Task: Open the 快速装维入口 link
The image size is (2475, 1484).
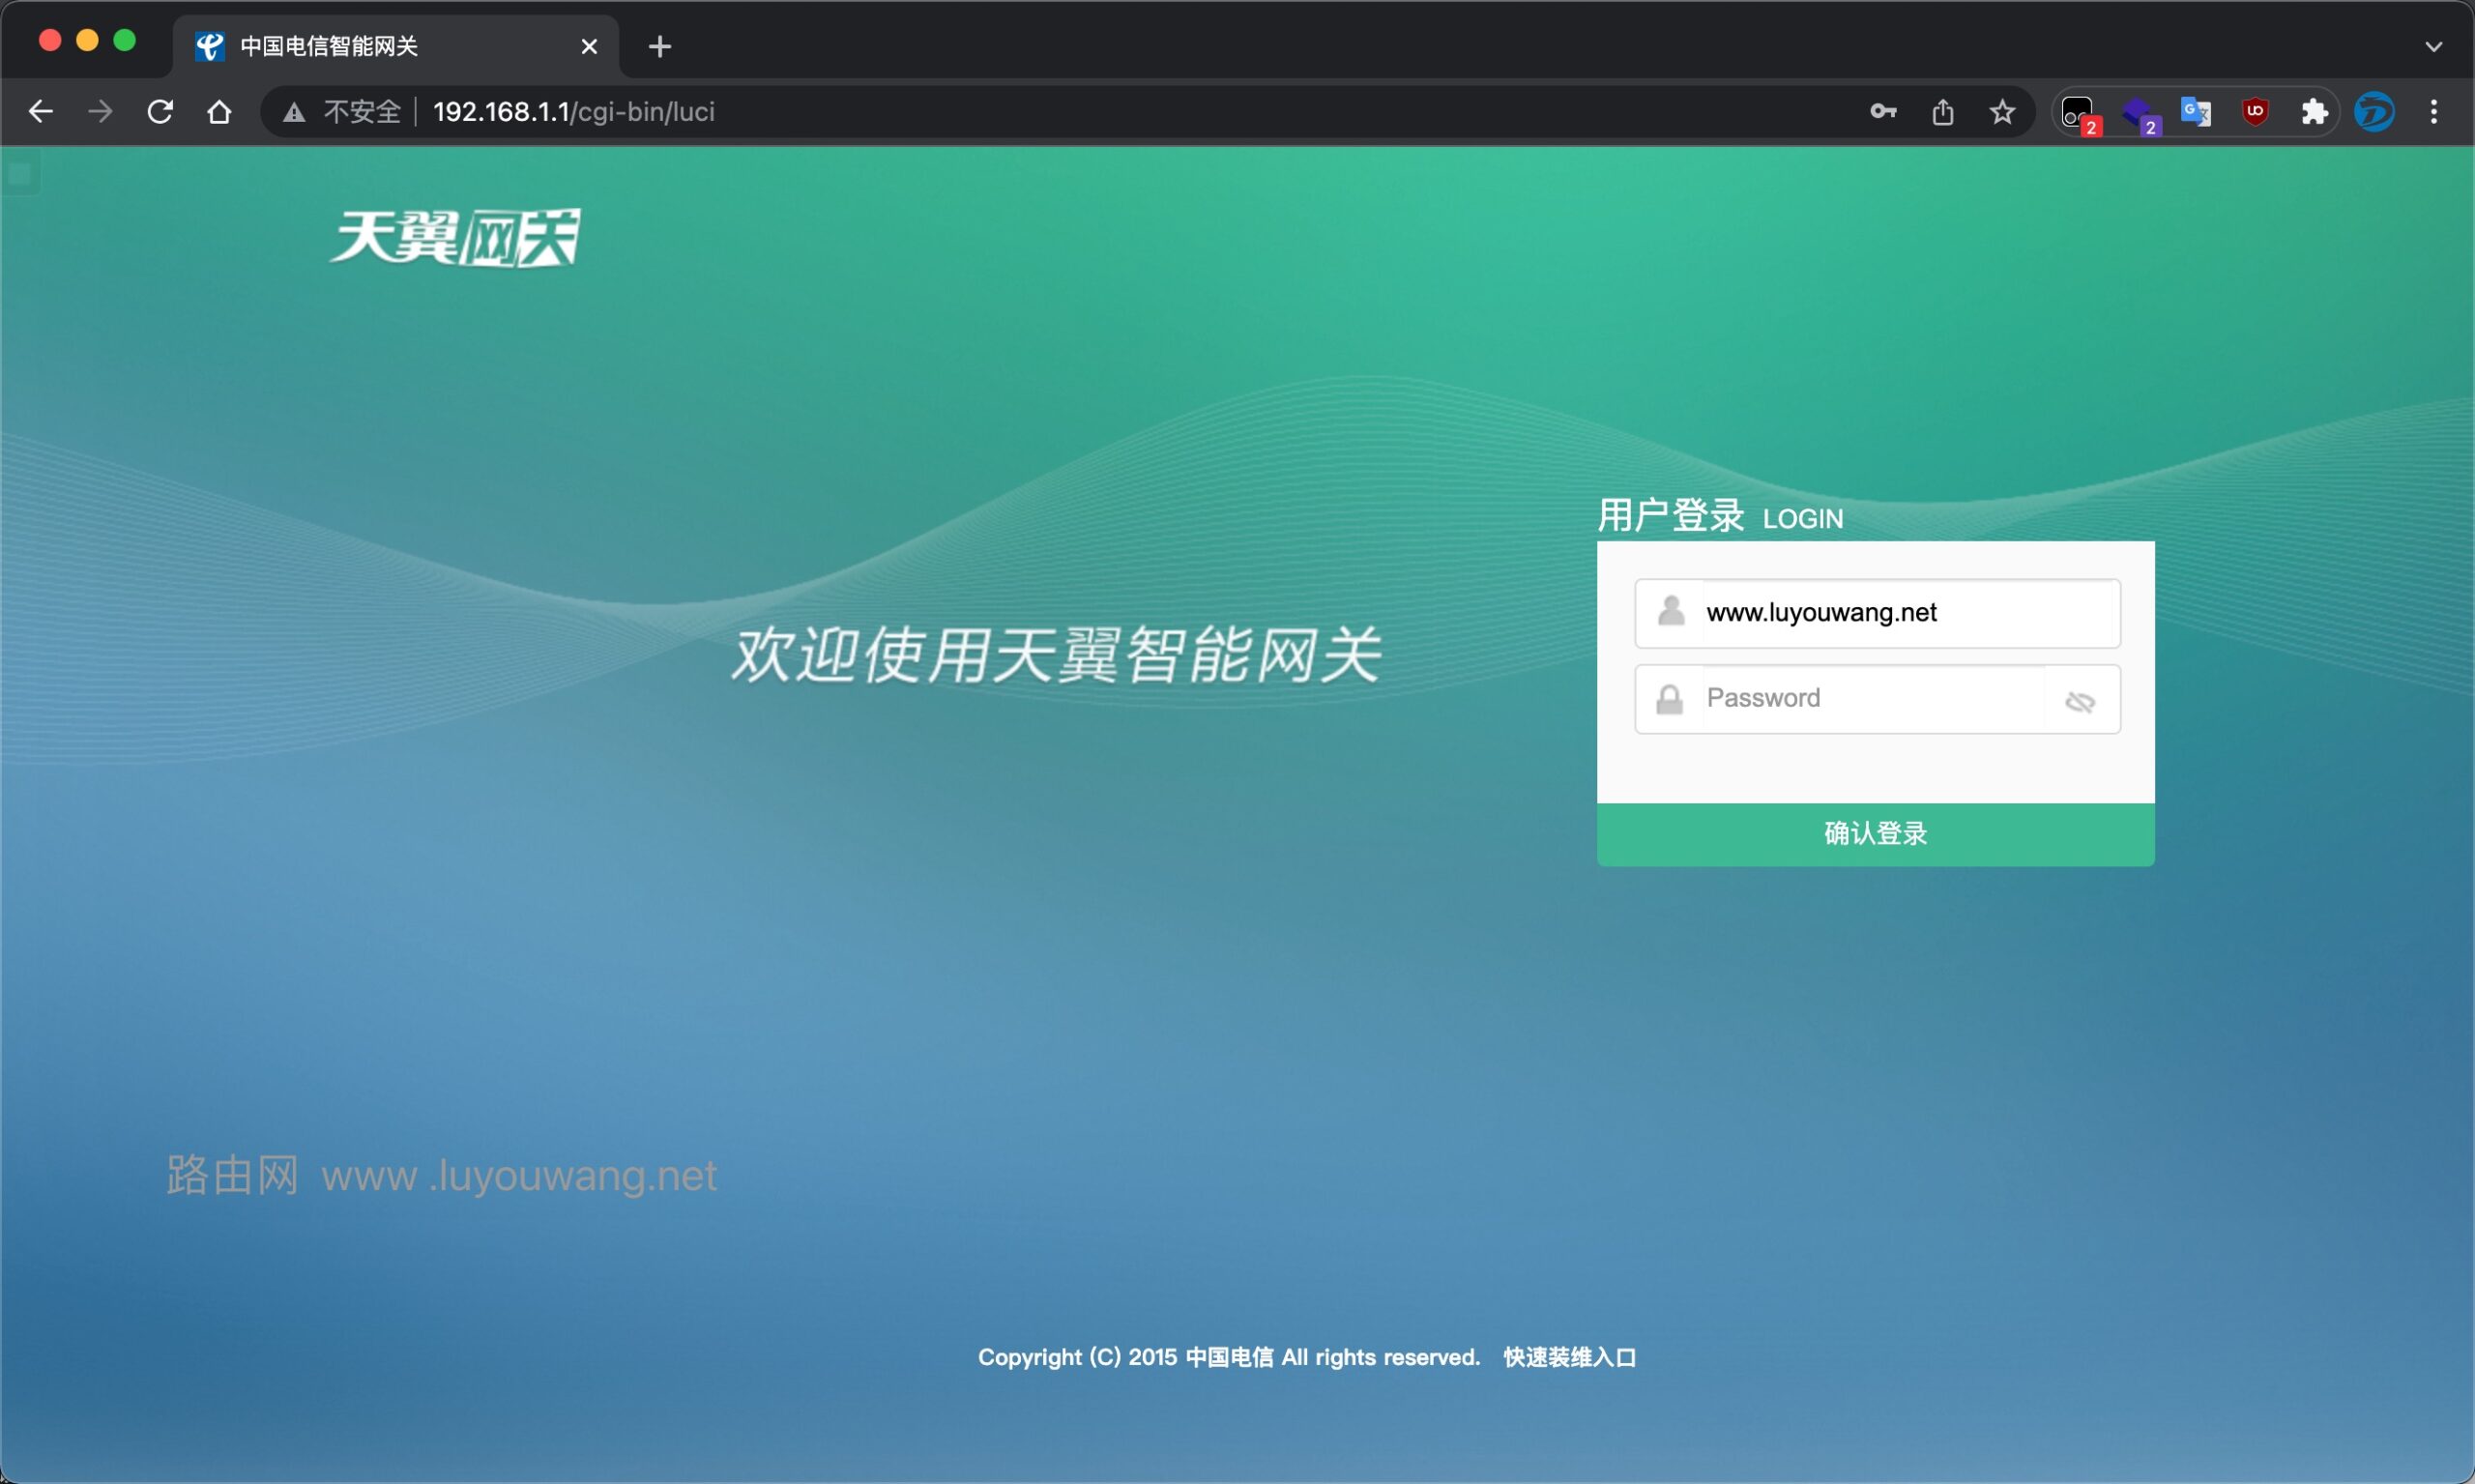Action: (1569, 1357)
